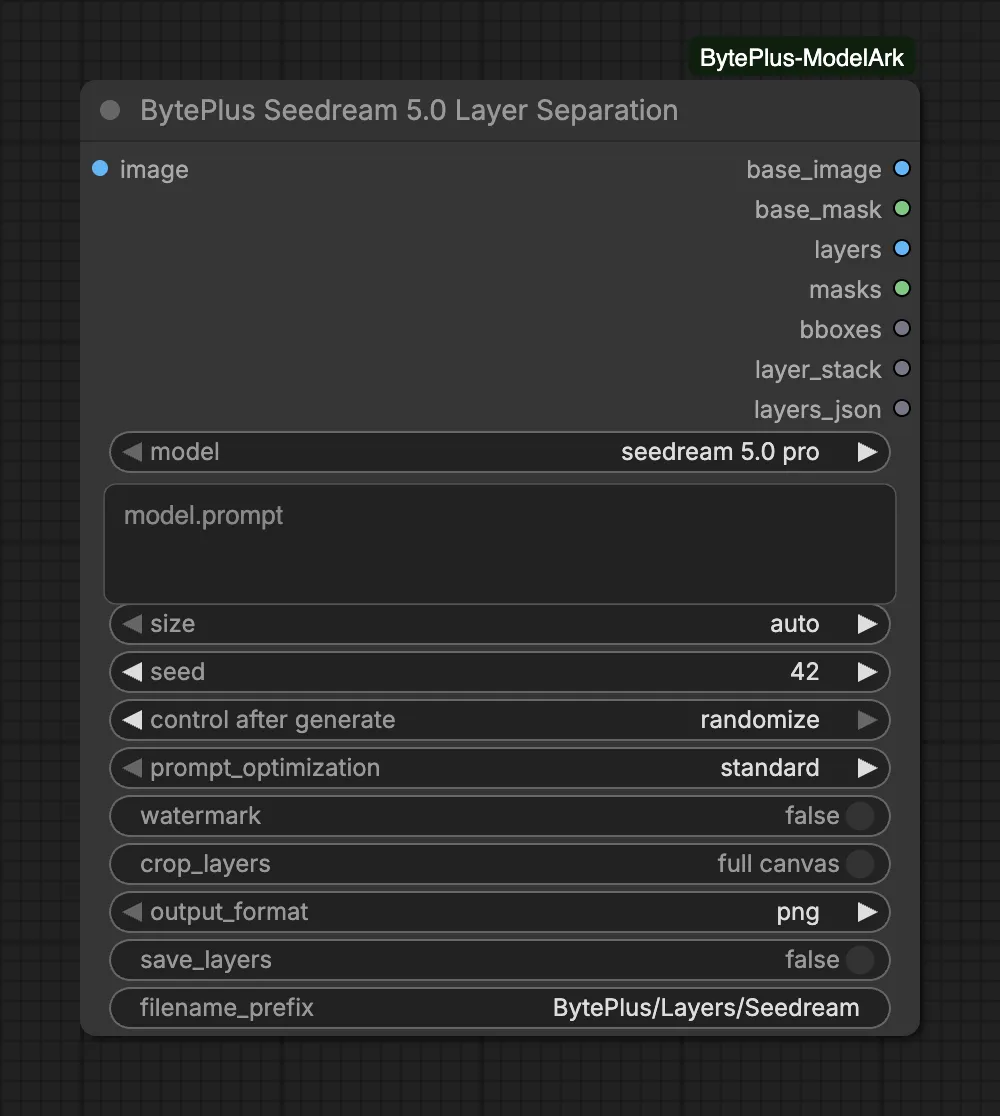Click the next size option arrow
The image size is (1000, 1116).
[867, 624]
